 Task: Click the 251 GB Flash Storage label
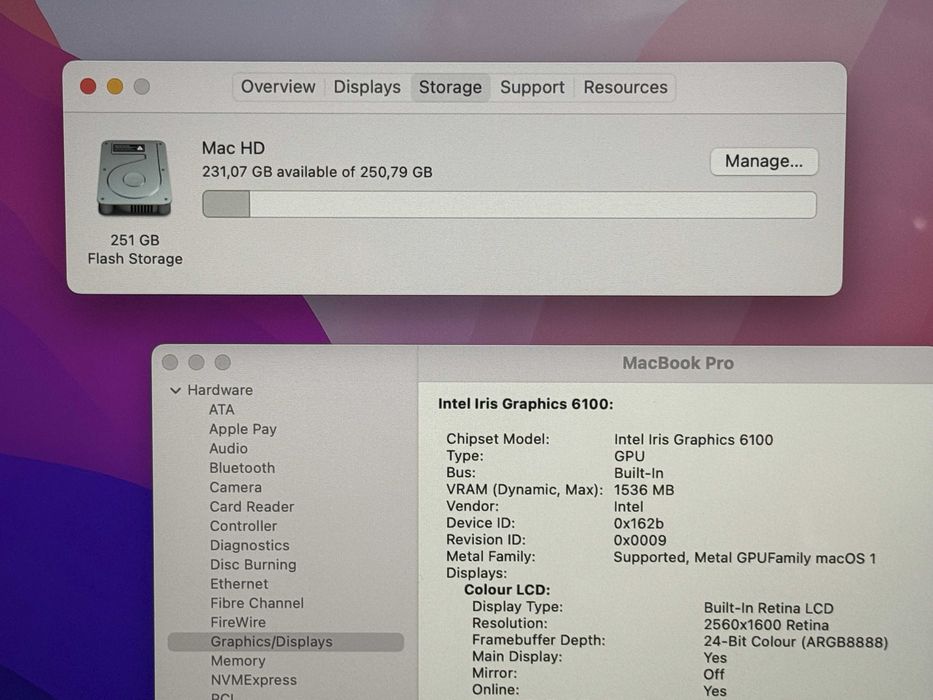click(135, 249)
